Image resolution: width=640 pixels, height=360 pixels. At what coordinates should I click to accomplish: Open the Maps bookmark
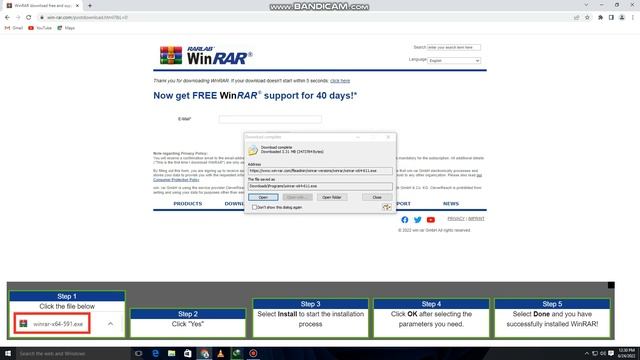[66, 28]
